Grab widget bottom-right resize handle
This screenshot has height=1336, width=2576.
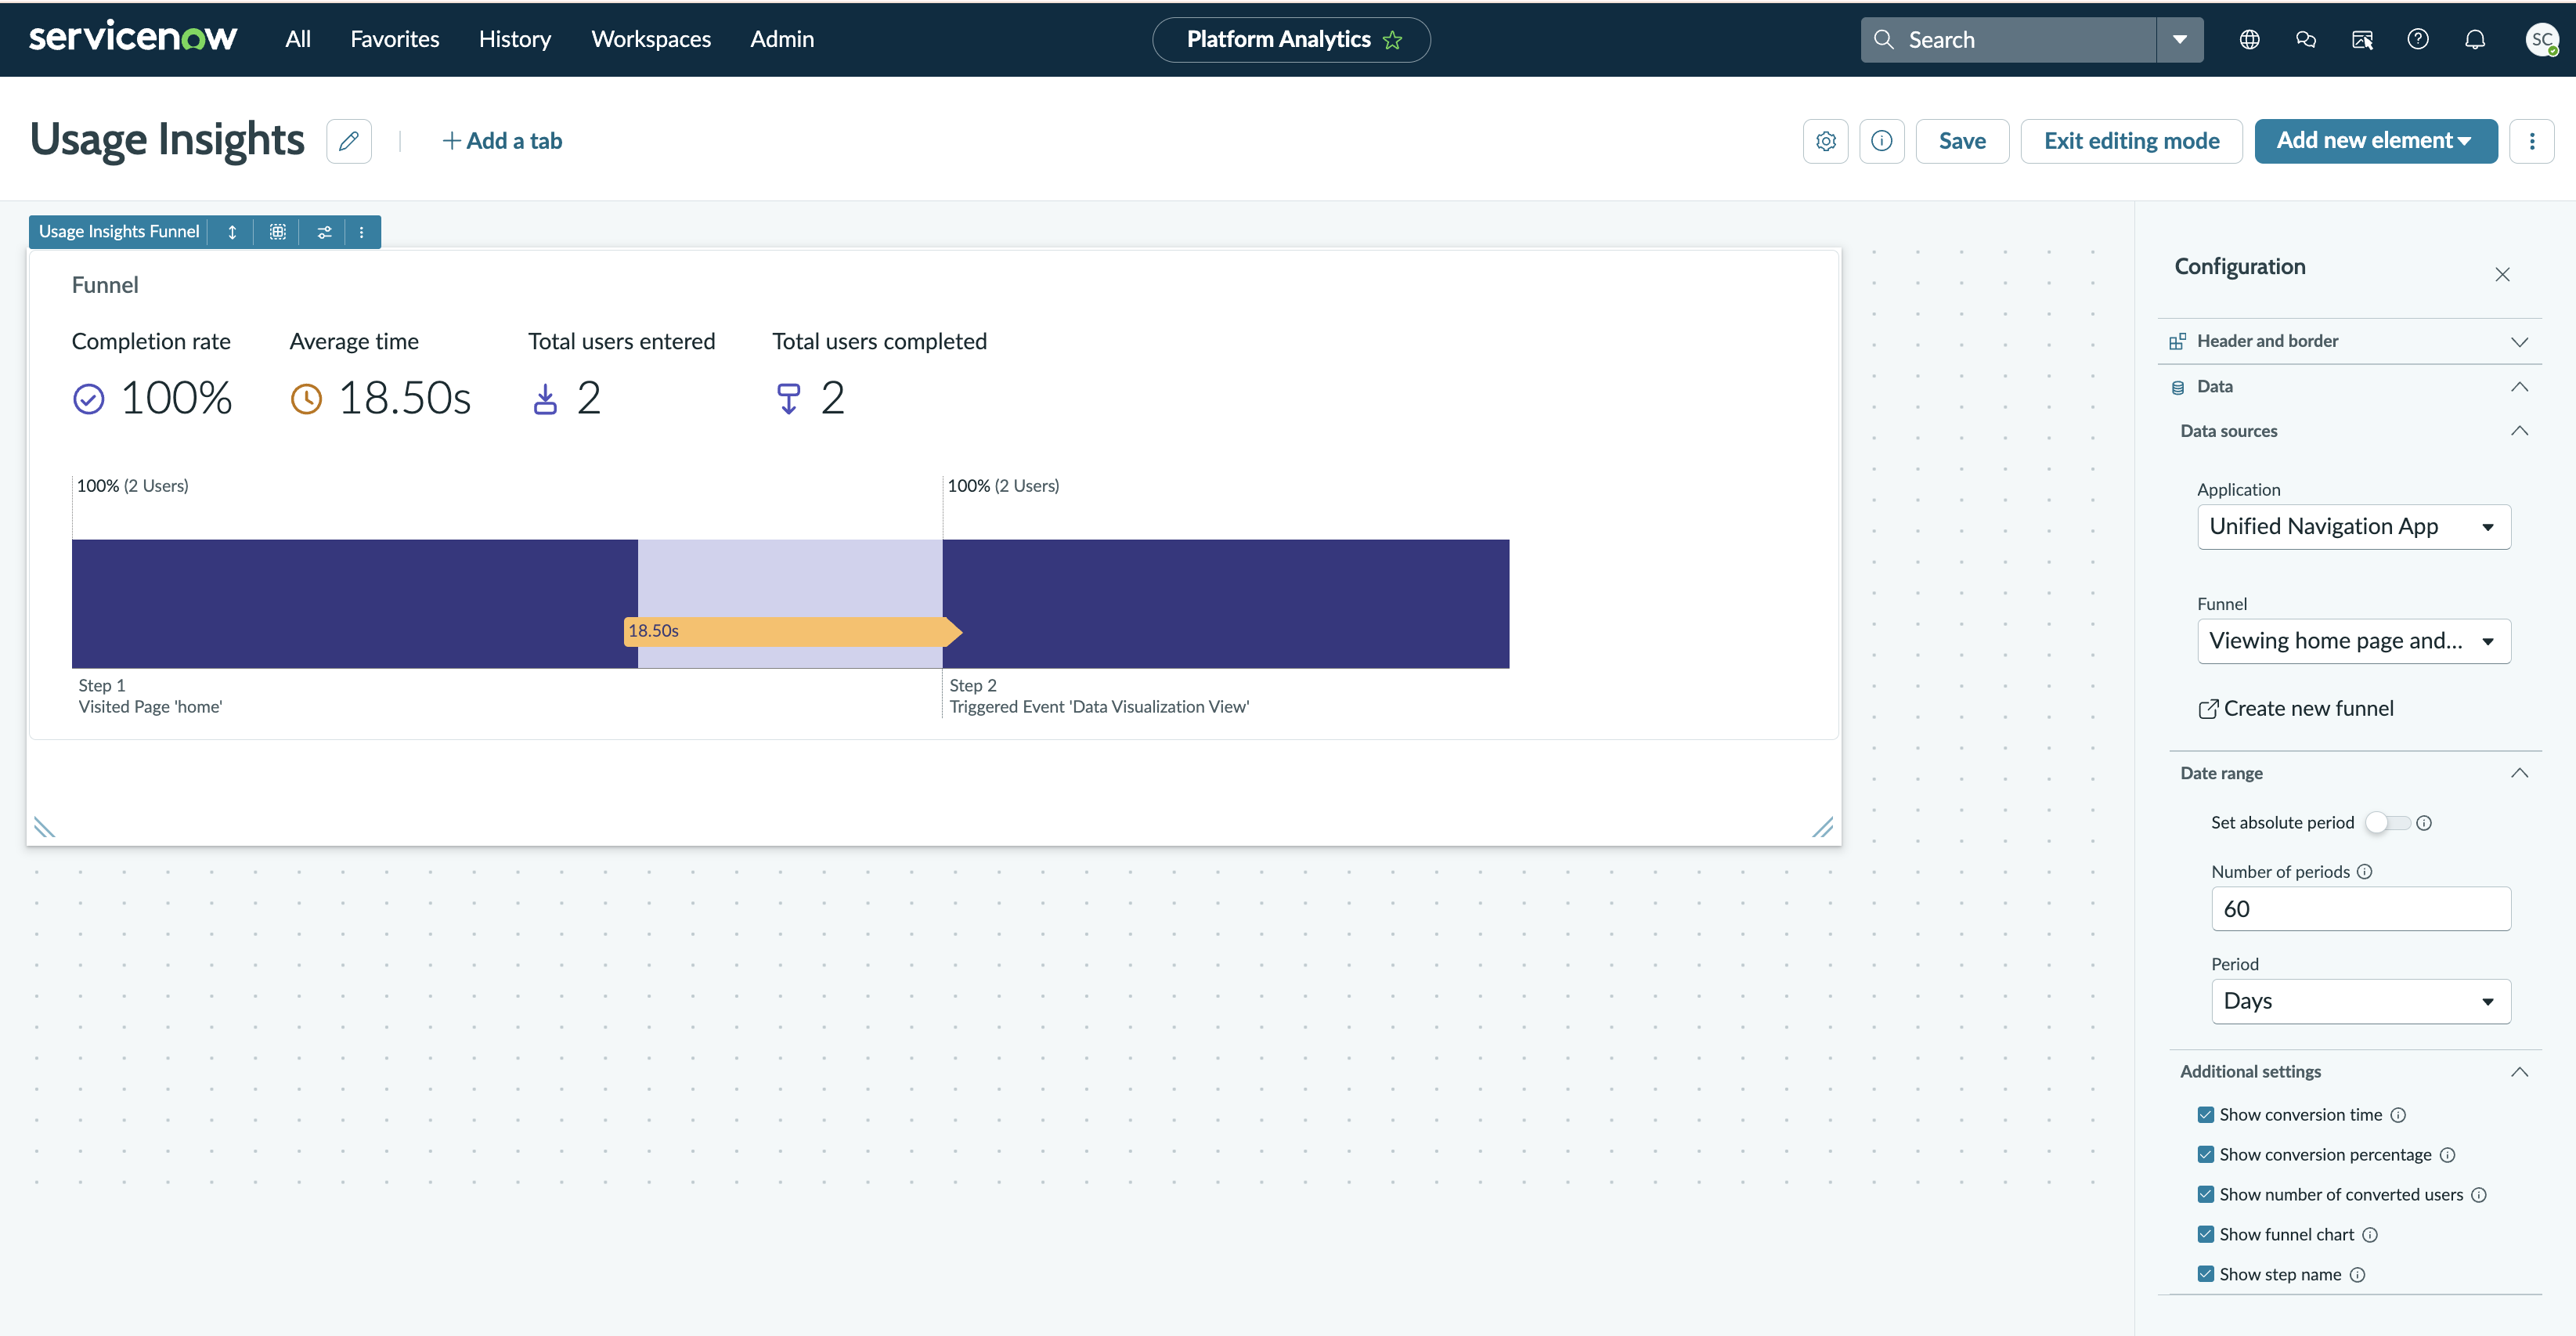click(x=1823, y=827)
